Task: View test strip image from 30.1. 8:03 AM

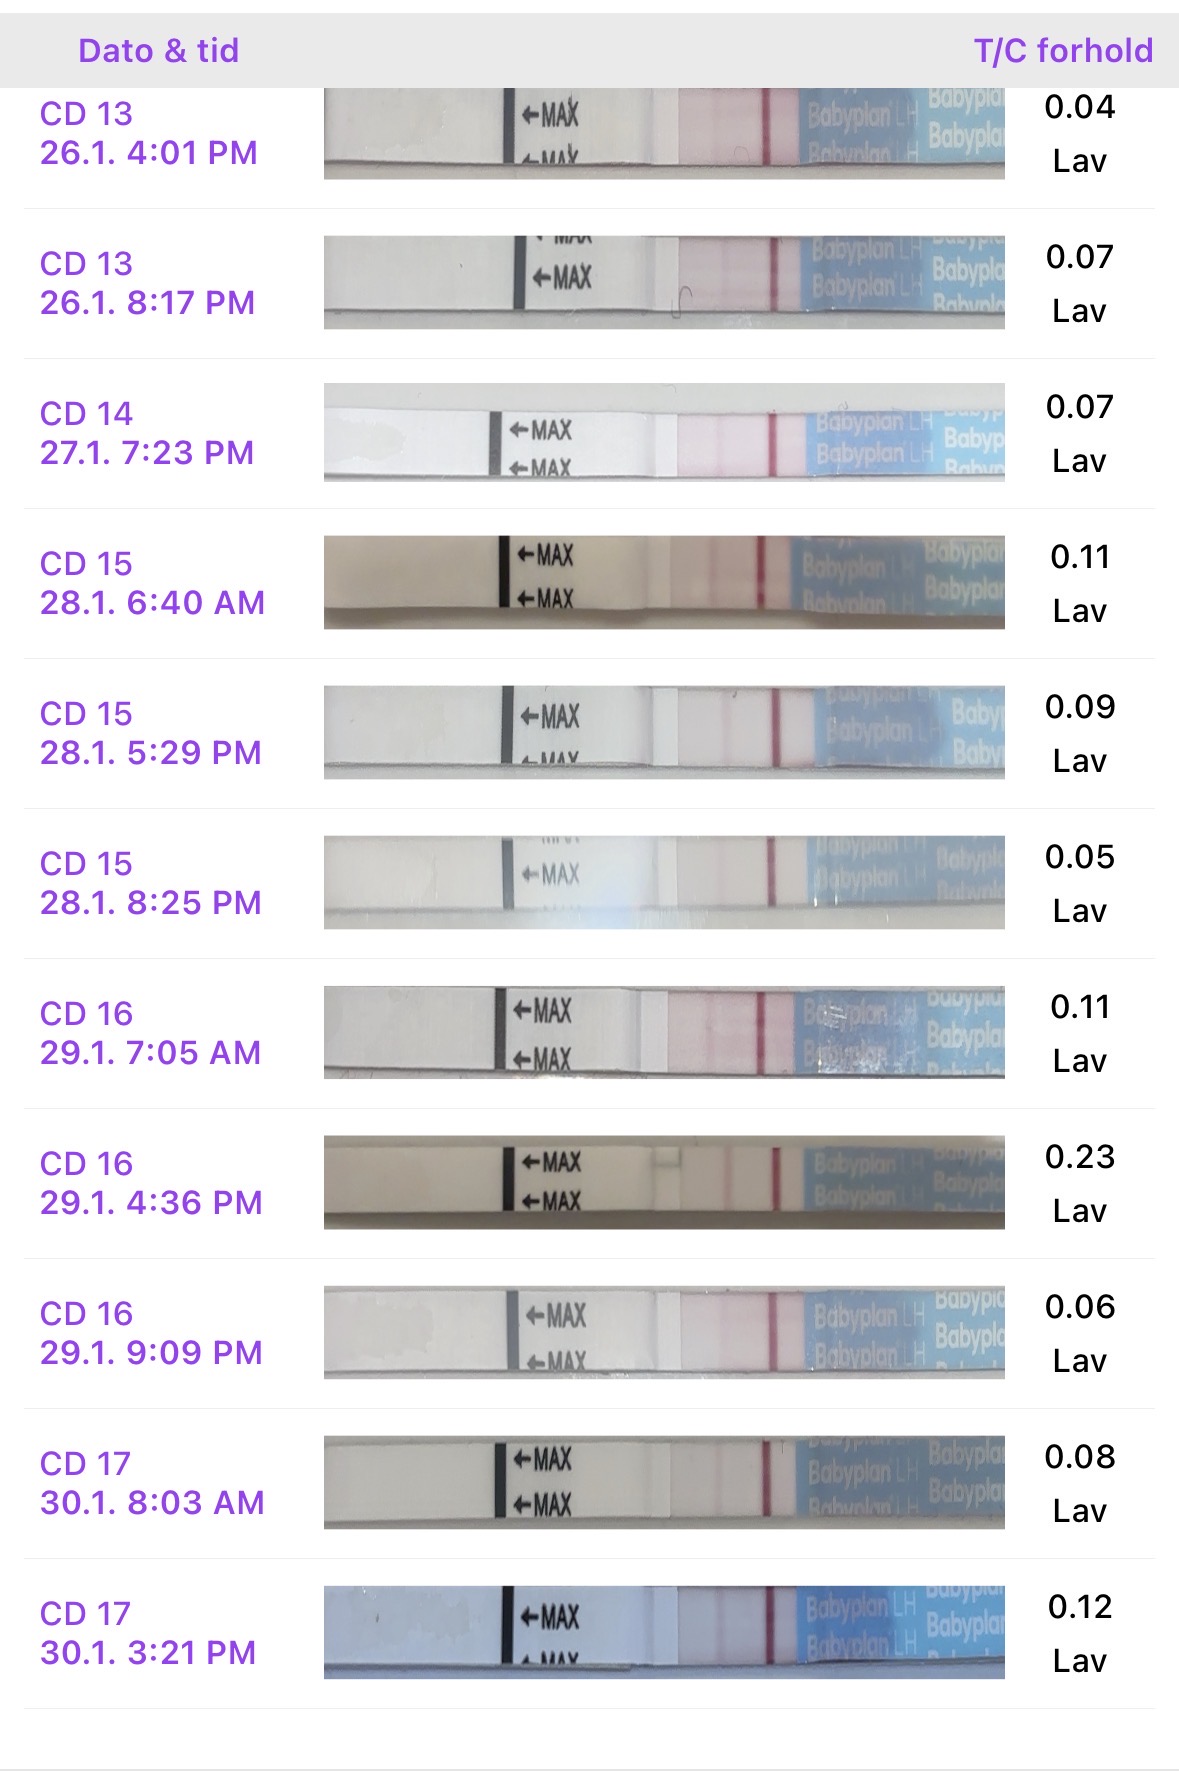Action: pos(664,1482)
